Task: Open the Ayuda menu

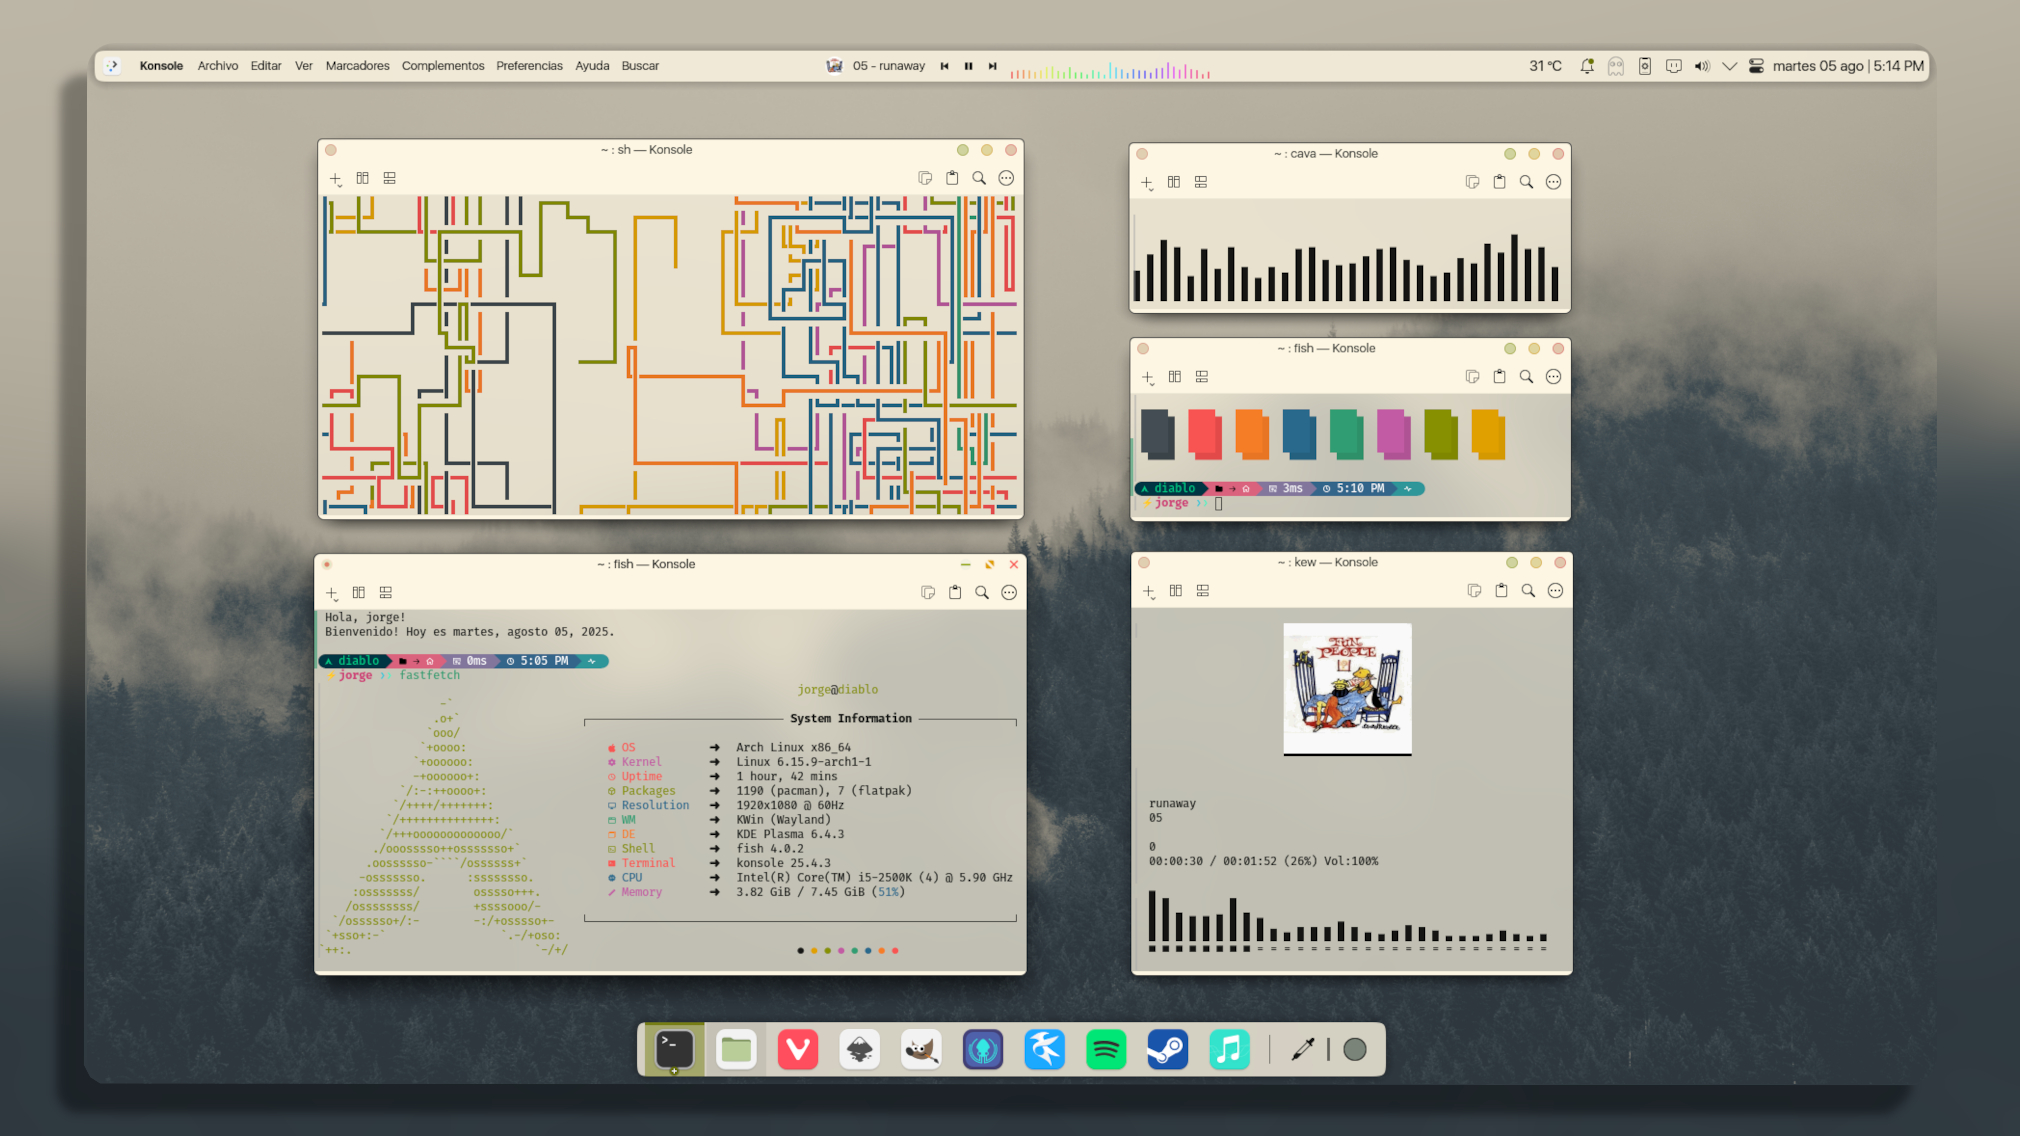Action: 592,66
